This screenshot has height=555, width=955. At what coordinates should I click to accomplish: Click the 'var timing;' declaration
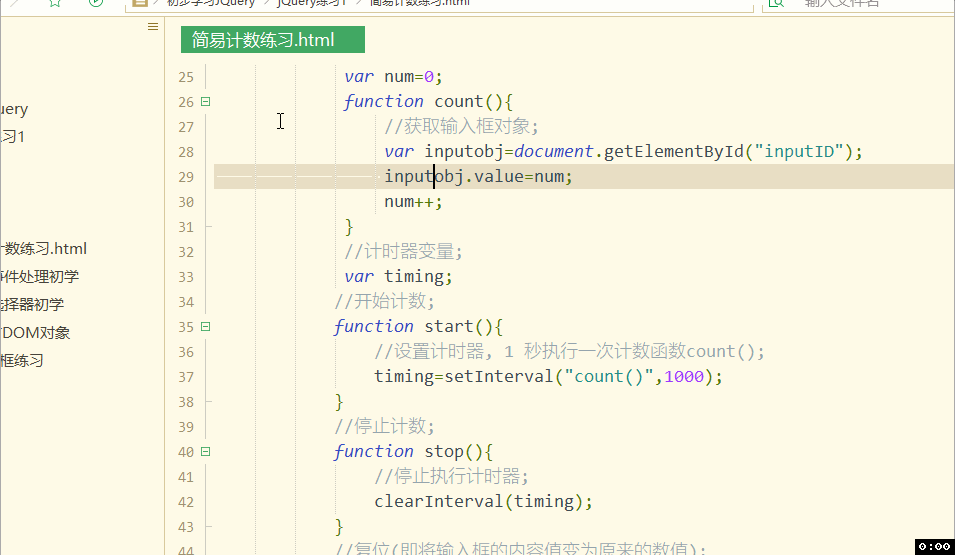pyautogui.click(x=398, y=277)
